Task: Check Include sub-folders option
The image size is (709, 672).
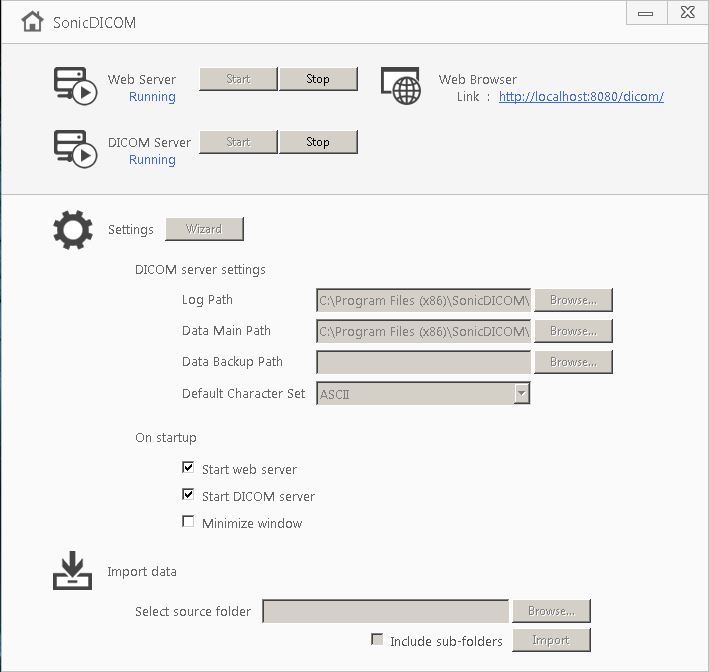Action: (x=377, y=639)
